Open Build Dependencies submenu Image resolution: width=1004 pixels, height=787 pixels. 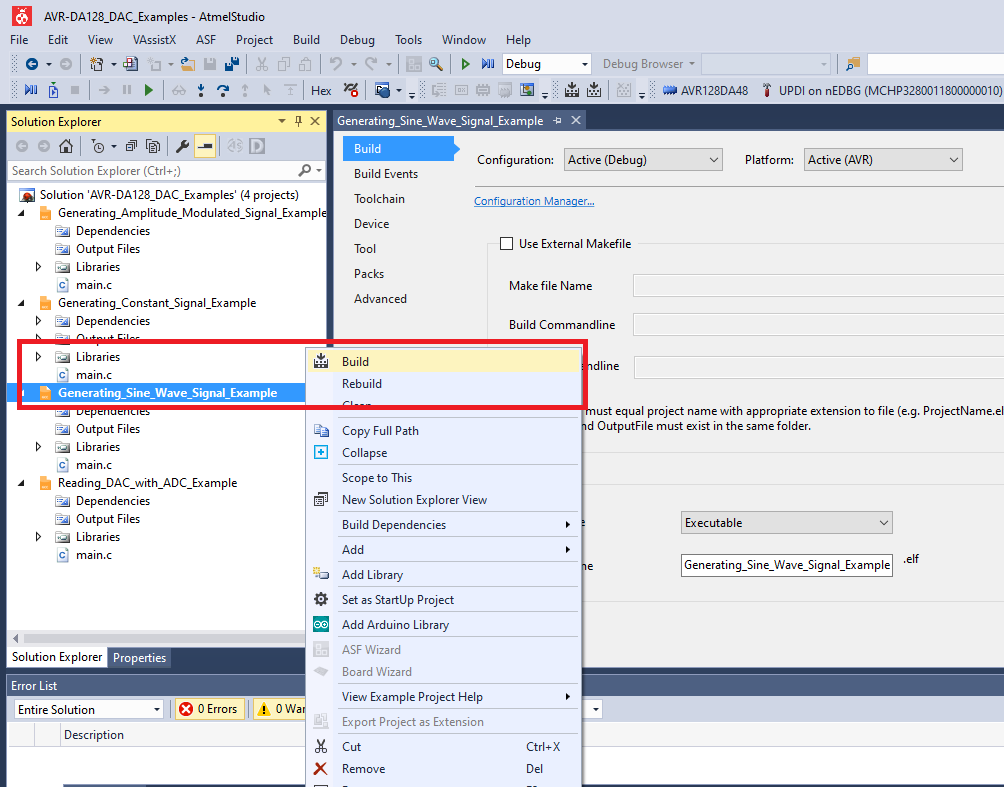click(443, 525)
